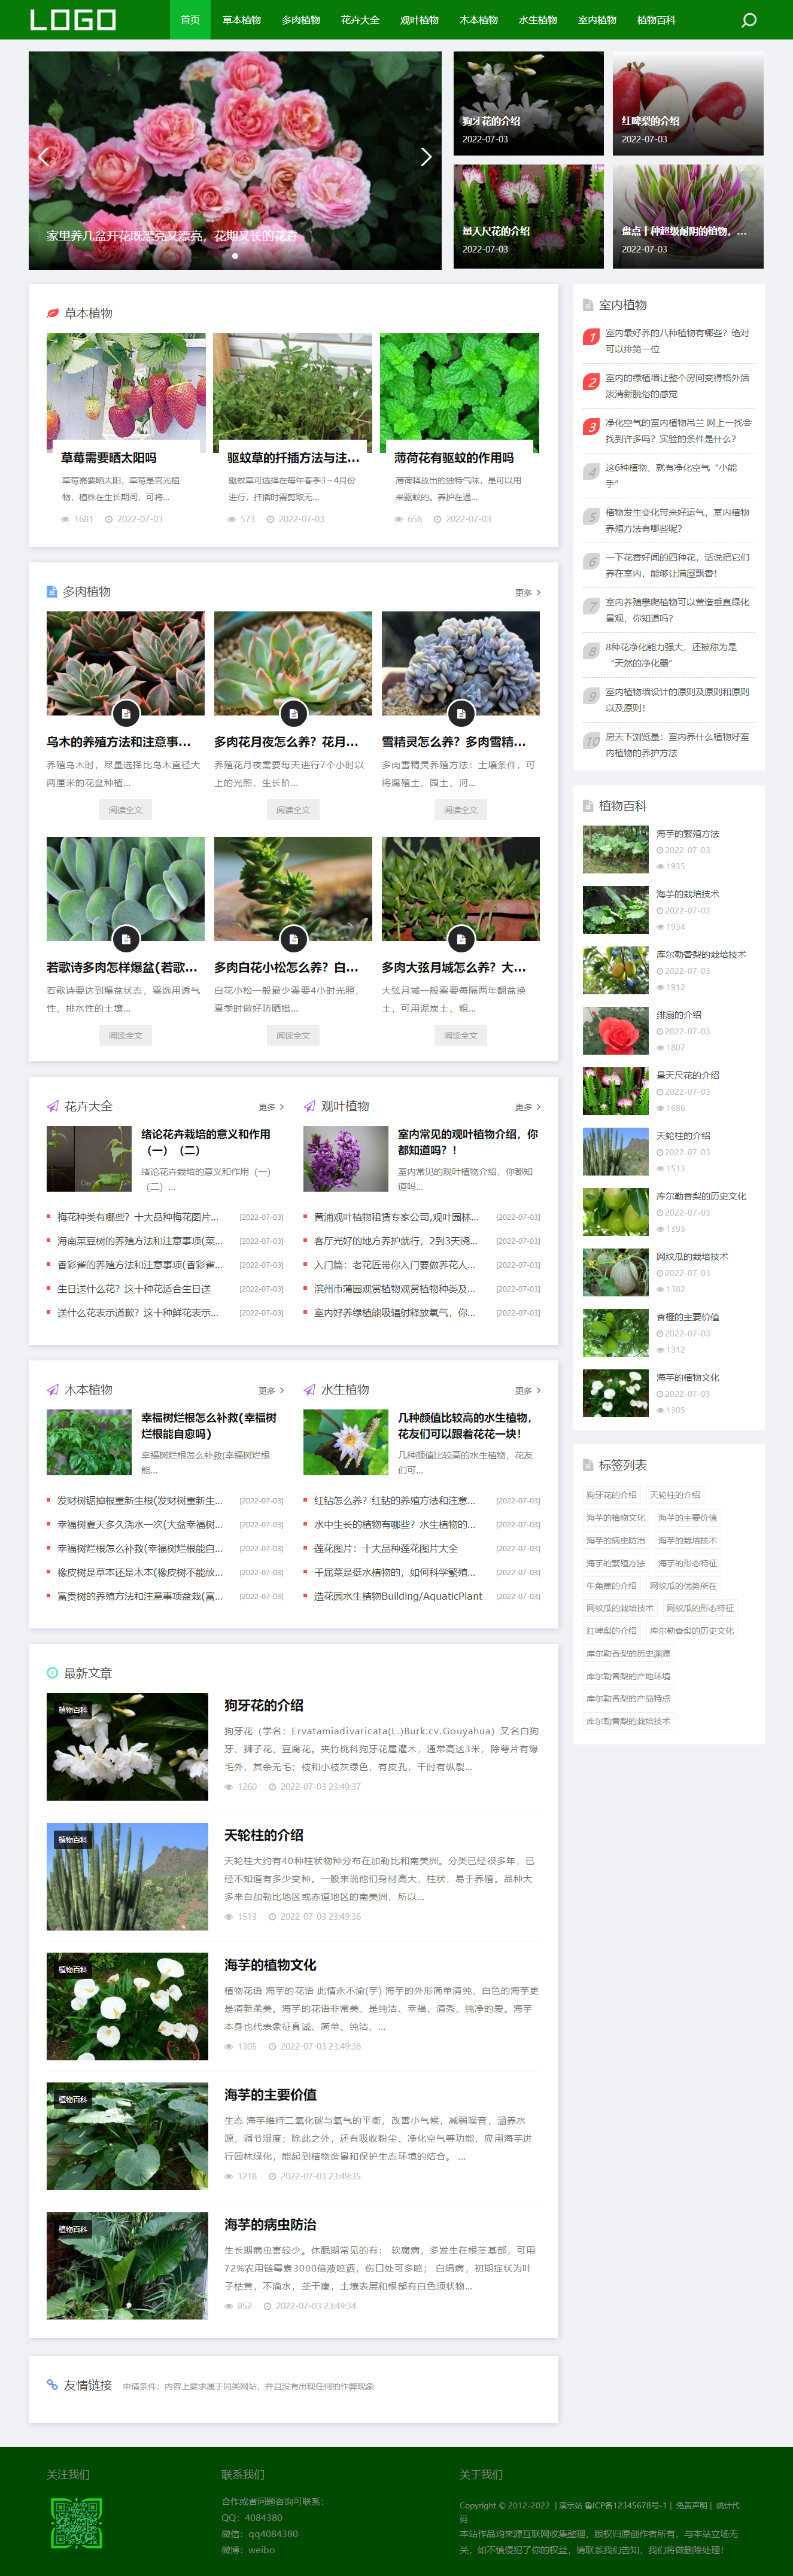Expand 更多 in 花卉大全 section
793x2576 pixels.
[271, 1107]
